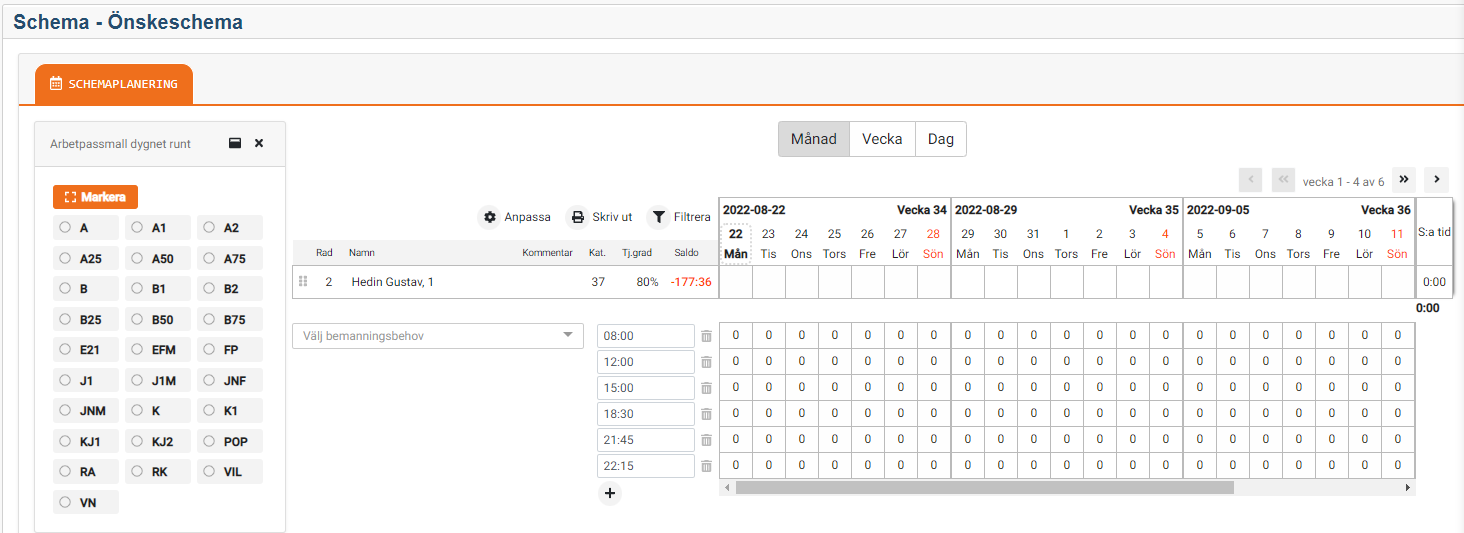
Task: Open Anpassa settings gear
Action: click(x=490, y=217)
